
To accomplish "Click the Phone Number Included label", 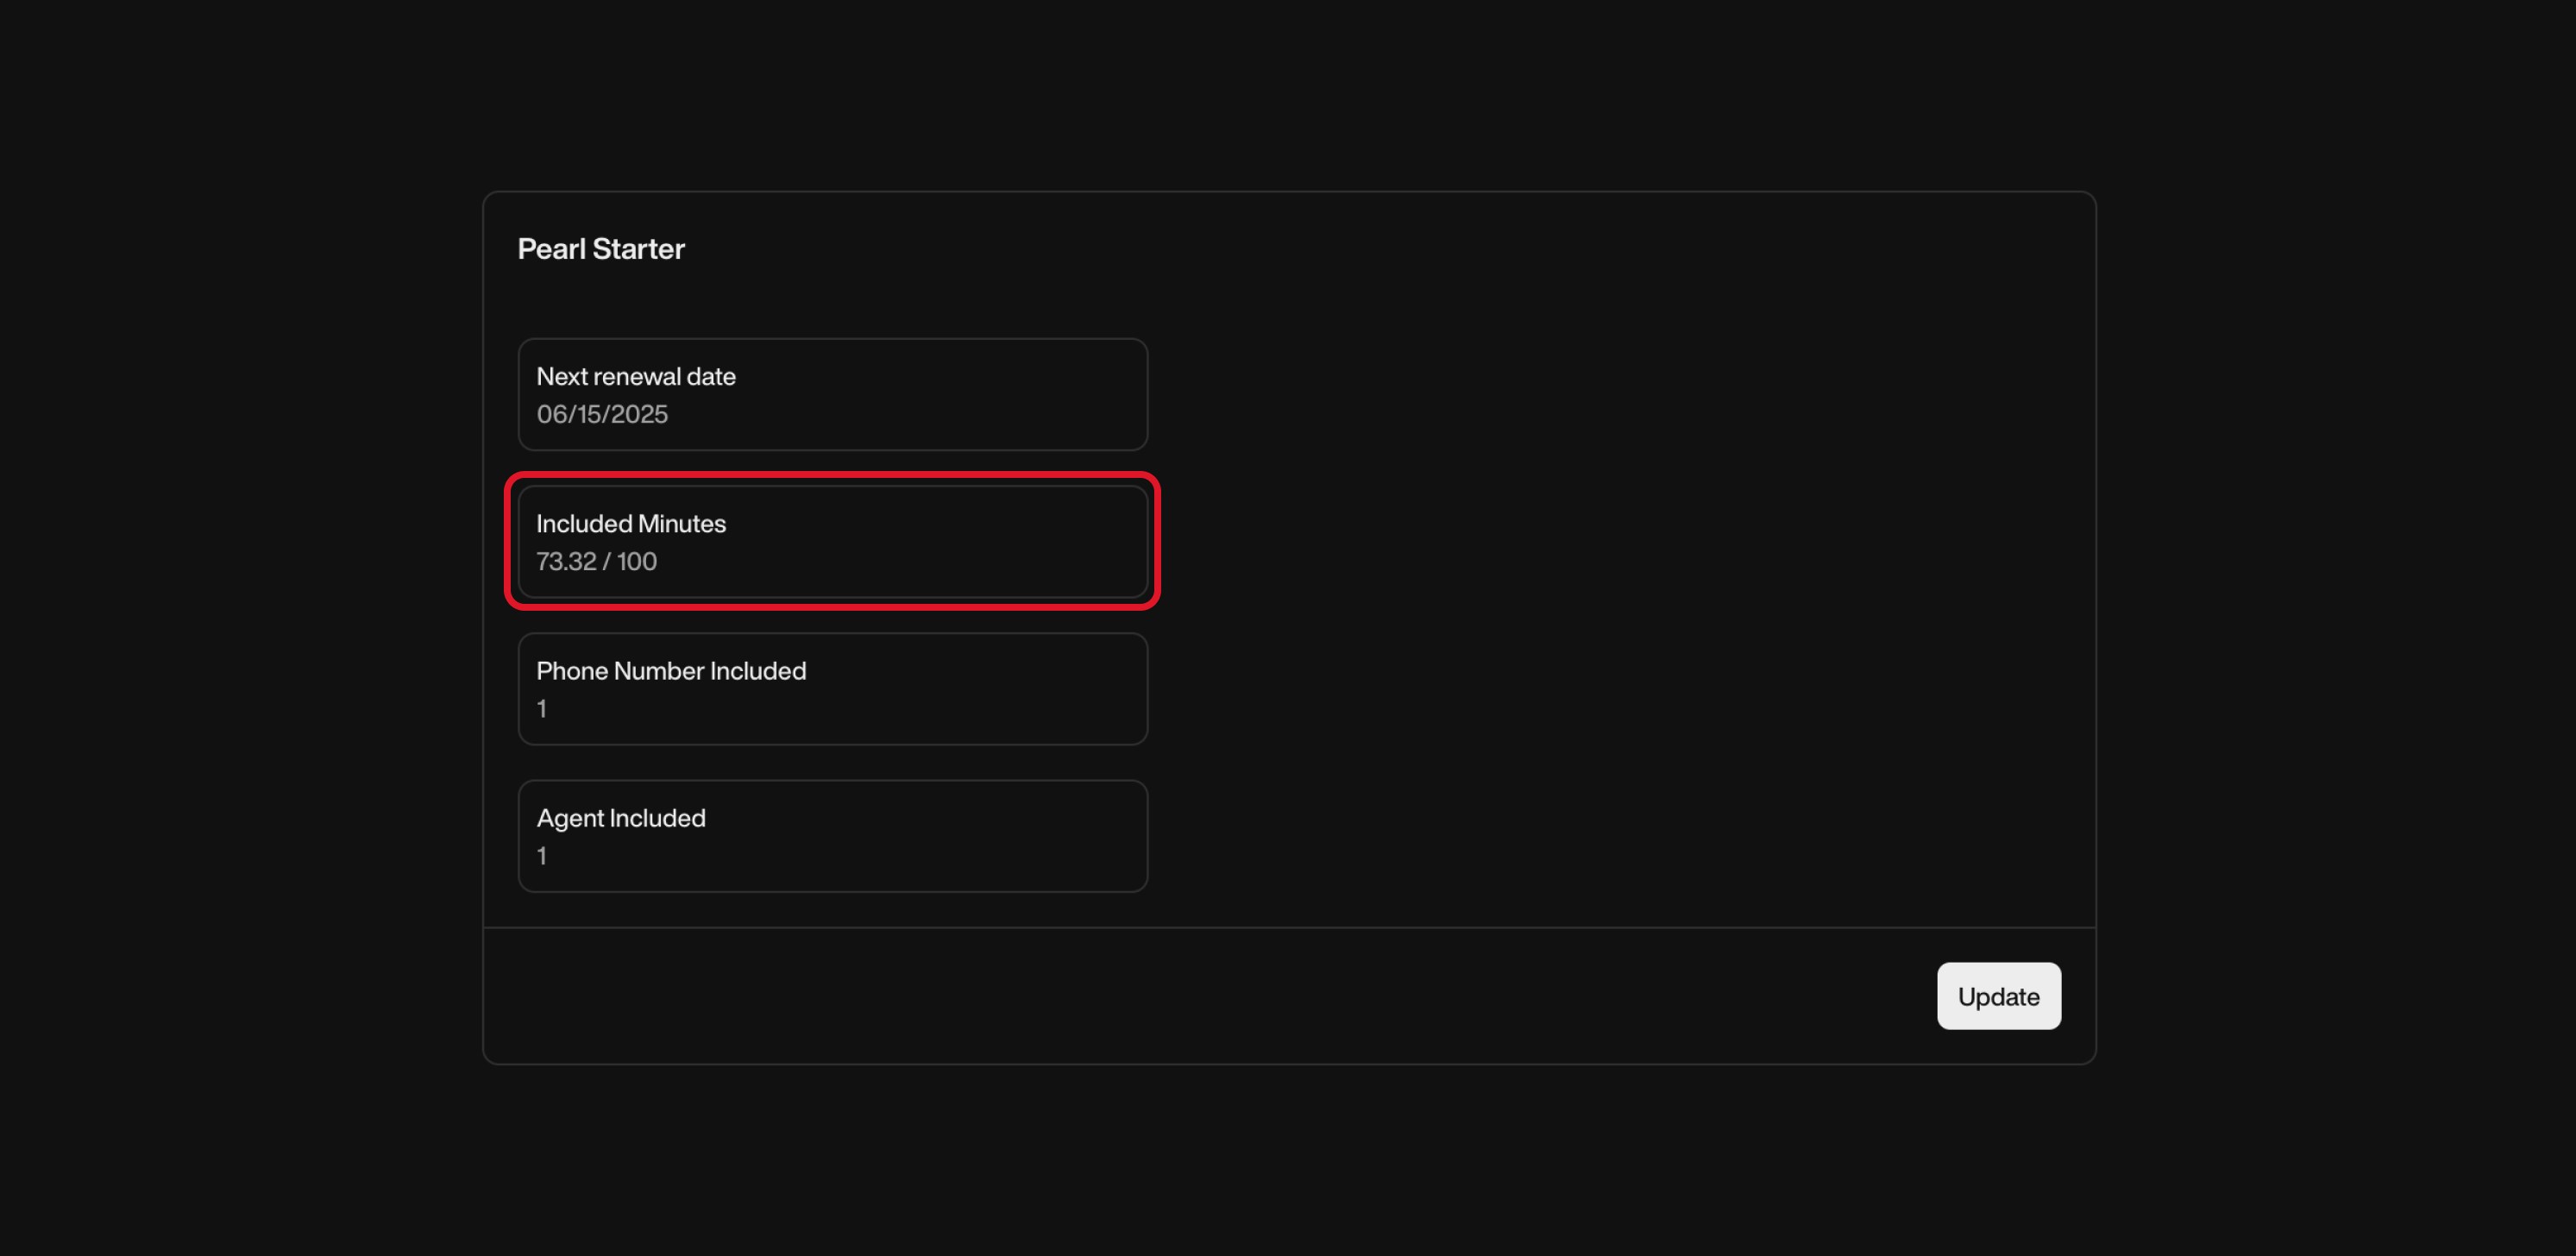I will [671, 671].
